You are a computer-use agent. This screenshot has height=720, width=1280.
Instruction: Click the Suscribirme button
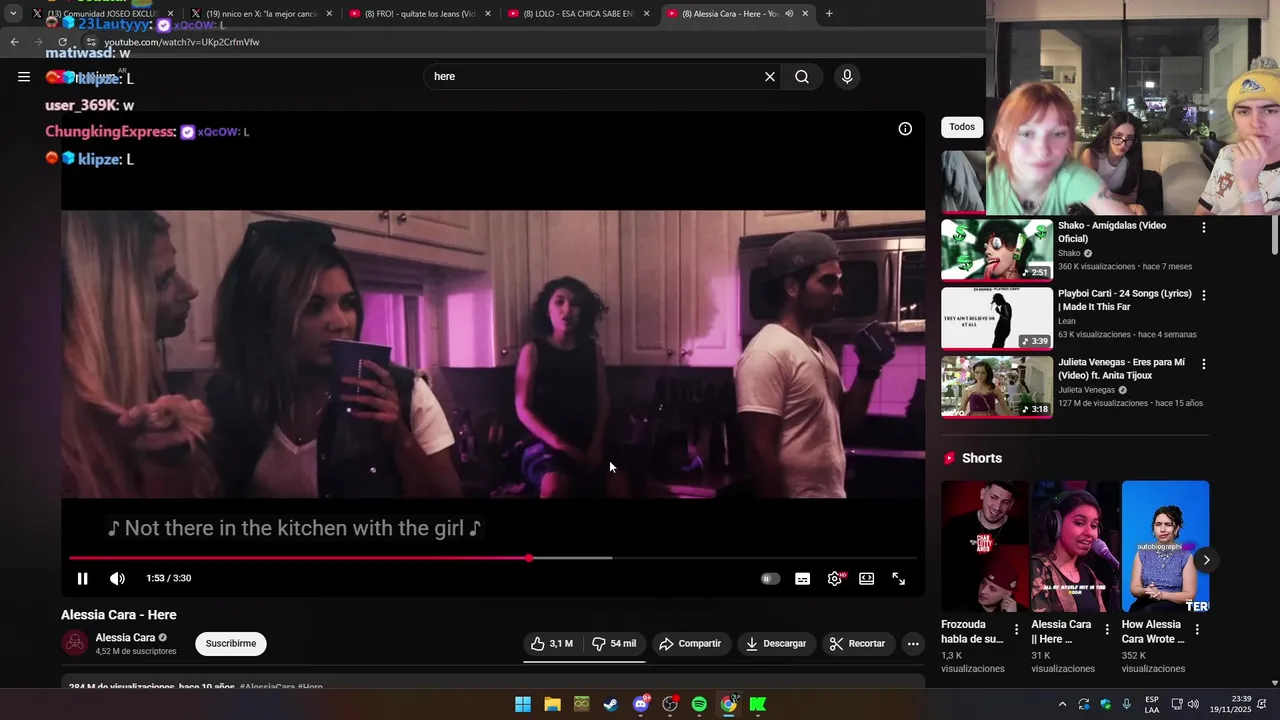pyautogui.click(x=231, y=644)
